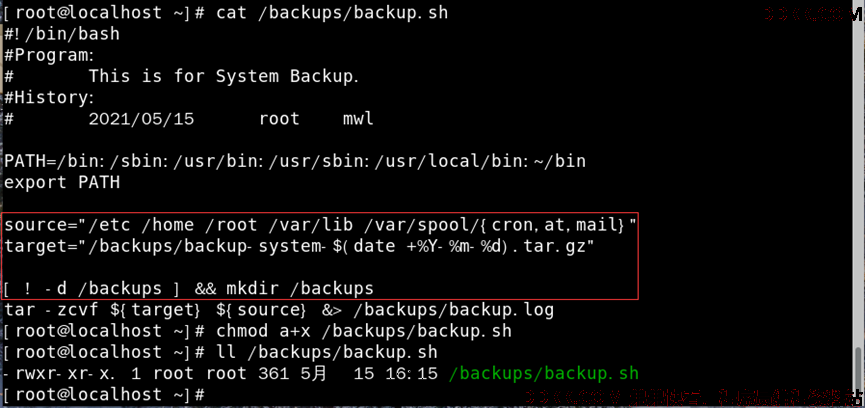This screenshot has width=865, height=408.
Task: Click the 'cat /backups/backup.sh' command text
Action: pyautogui.click(x=332, y=13)
